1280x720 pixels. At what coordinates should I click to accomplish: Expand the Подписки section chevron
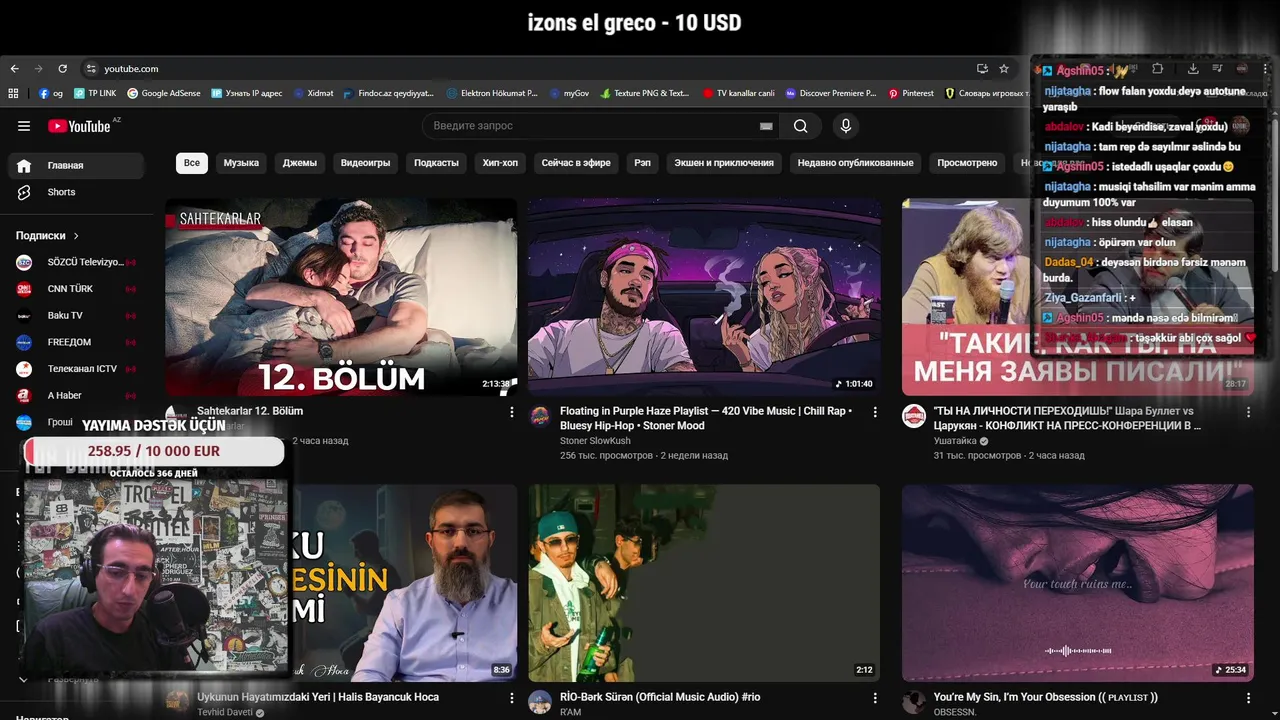75,236
